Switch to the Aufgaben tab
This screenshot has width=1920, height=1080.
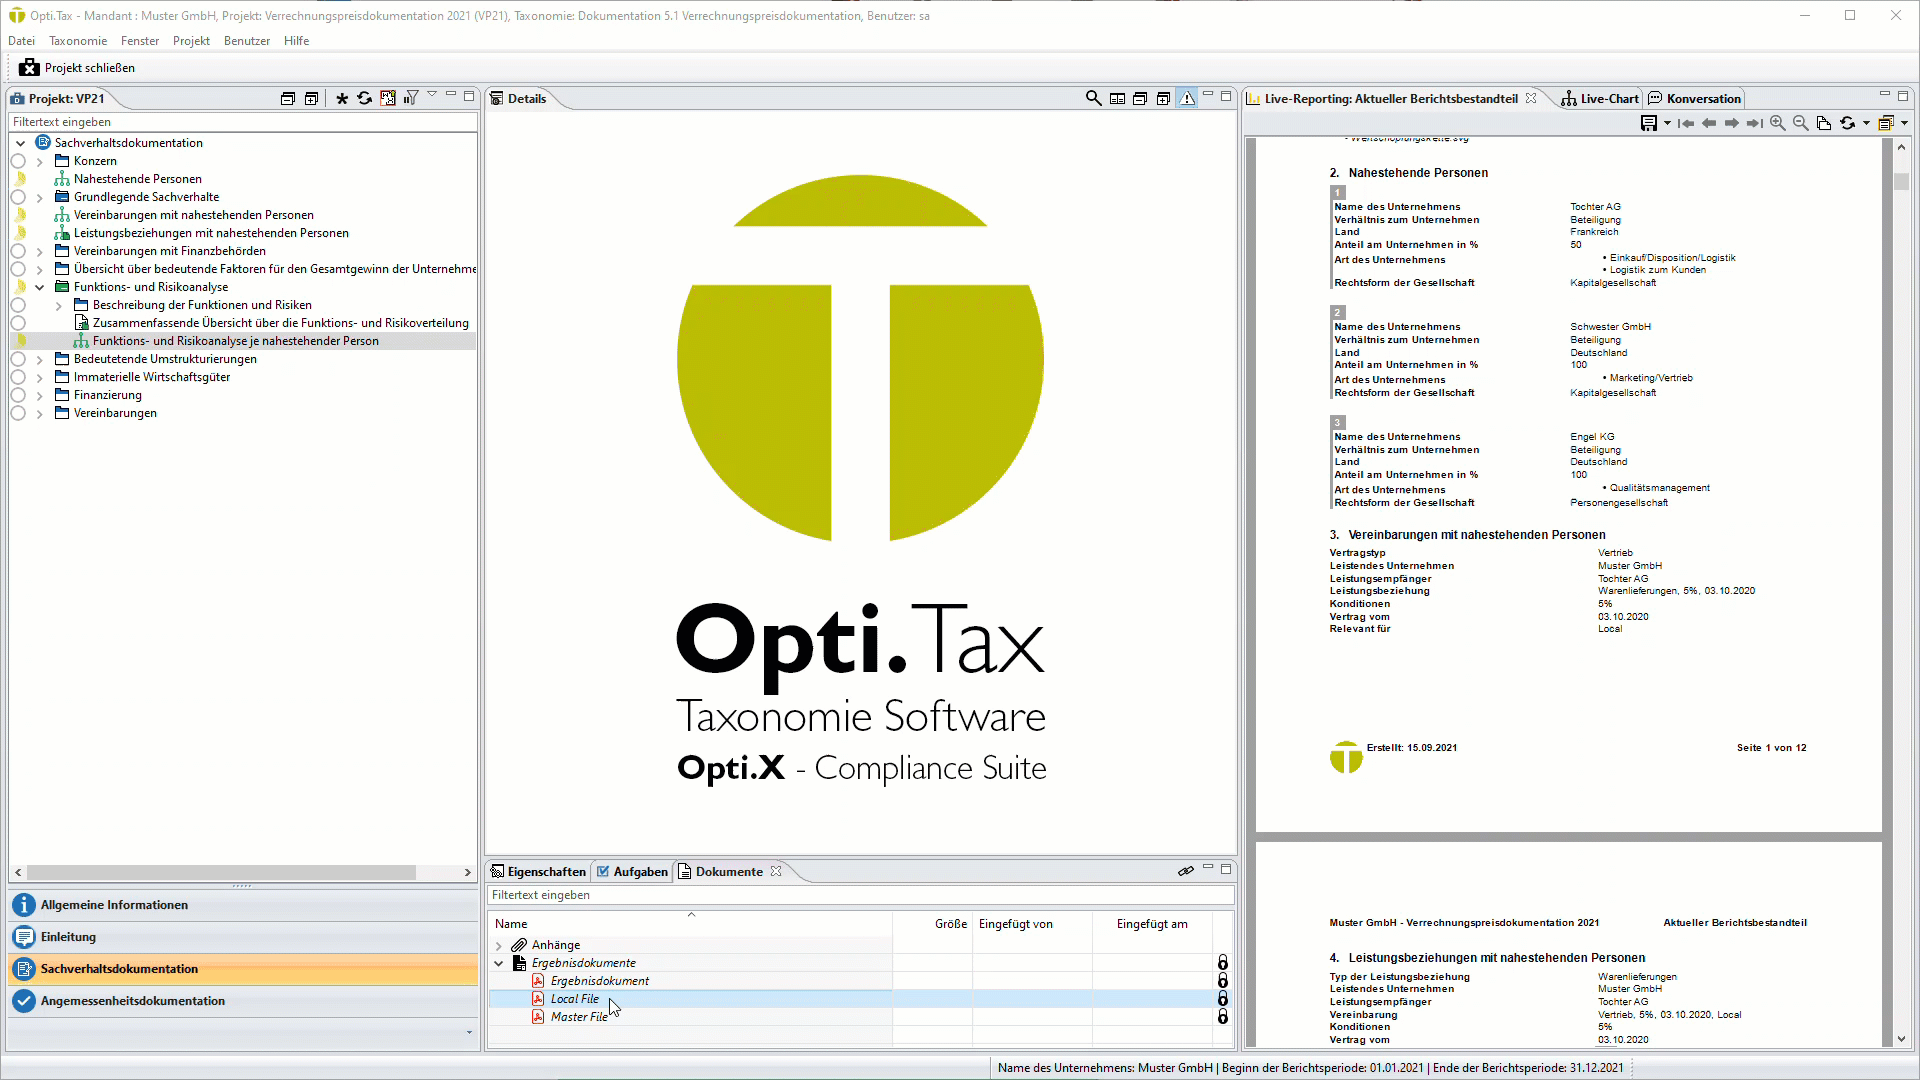(632, 871)
